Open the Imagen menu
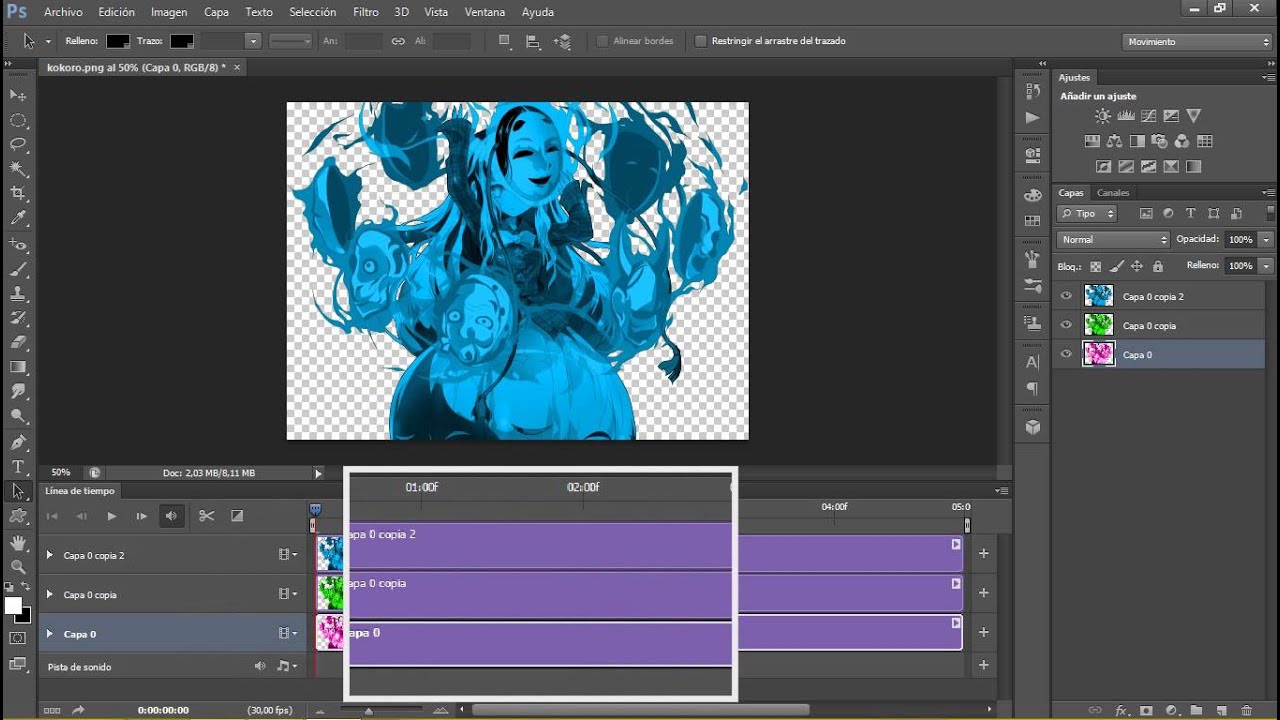Viewport: 1280px width, 720px height. click(169, 12)
